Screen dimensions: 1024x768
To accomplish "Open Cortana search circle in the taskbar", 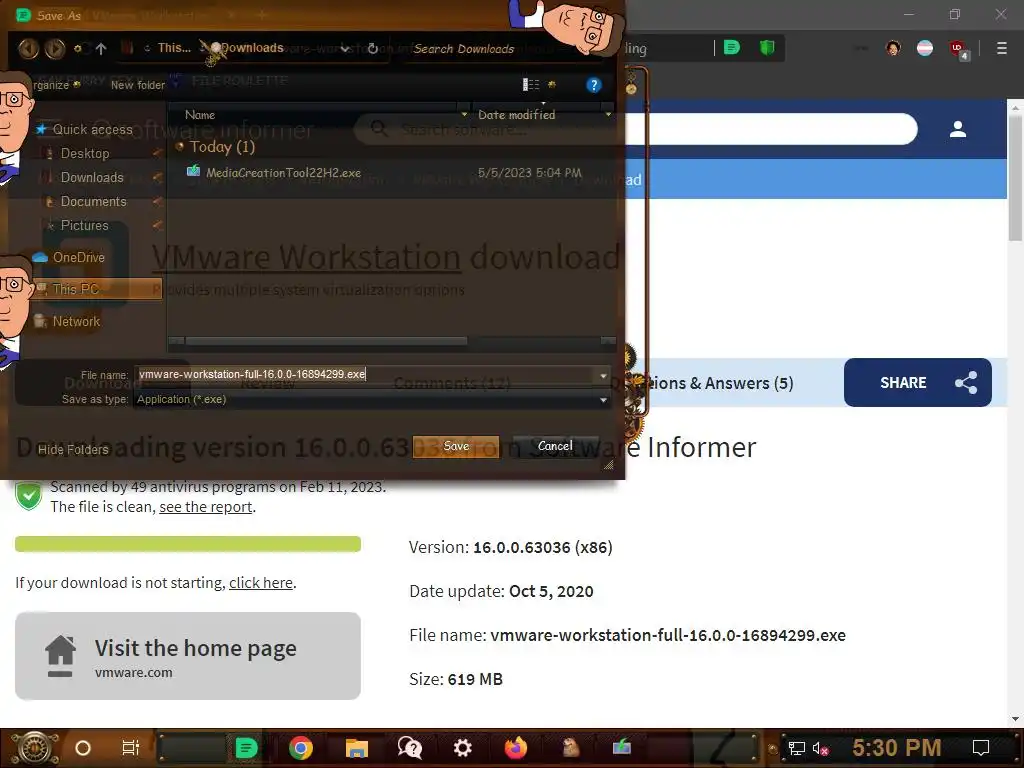I will pos(83,748).
